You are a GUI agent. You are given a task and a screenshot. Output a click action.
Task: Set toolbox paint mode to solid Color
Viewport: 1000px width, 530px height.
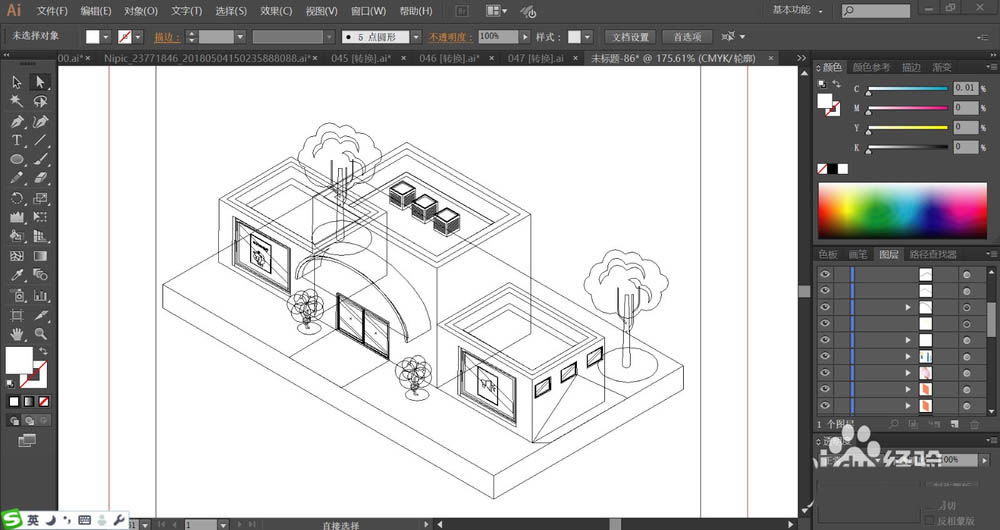tap(14, 401)
